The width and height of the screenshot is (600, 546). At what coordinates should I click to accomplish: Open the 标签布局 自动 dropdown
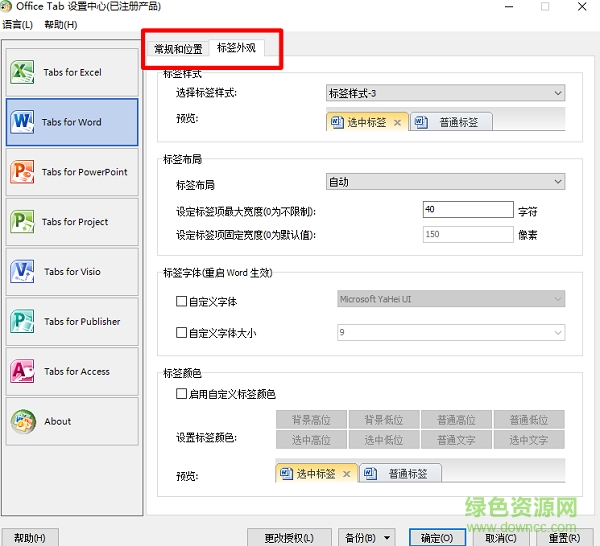point(445,182)
